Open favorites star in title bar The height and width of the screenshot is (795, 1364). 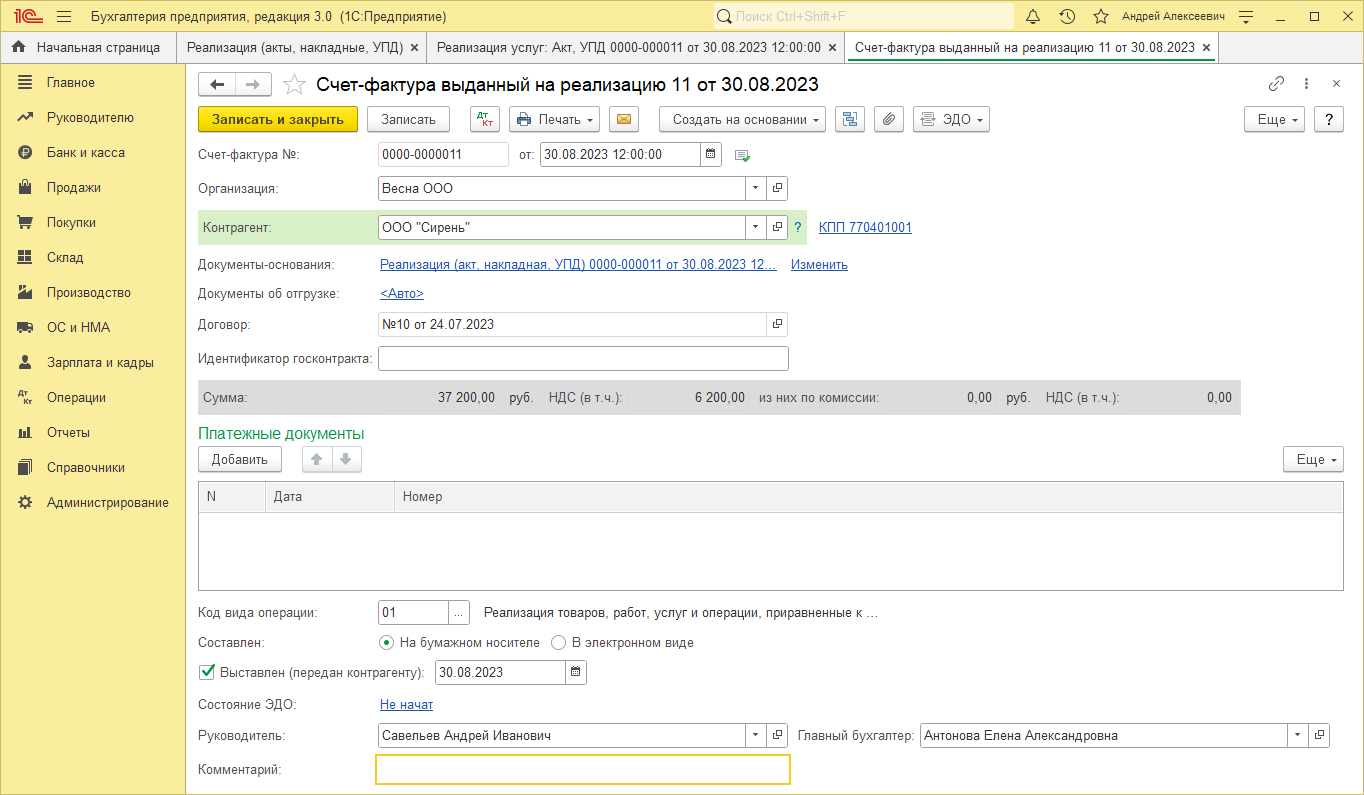[x=1101, y=17]
